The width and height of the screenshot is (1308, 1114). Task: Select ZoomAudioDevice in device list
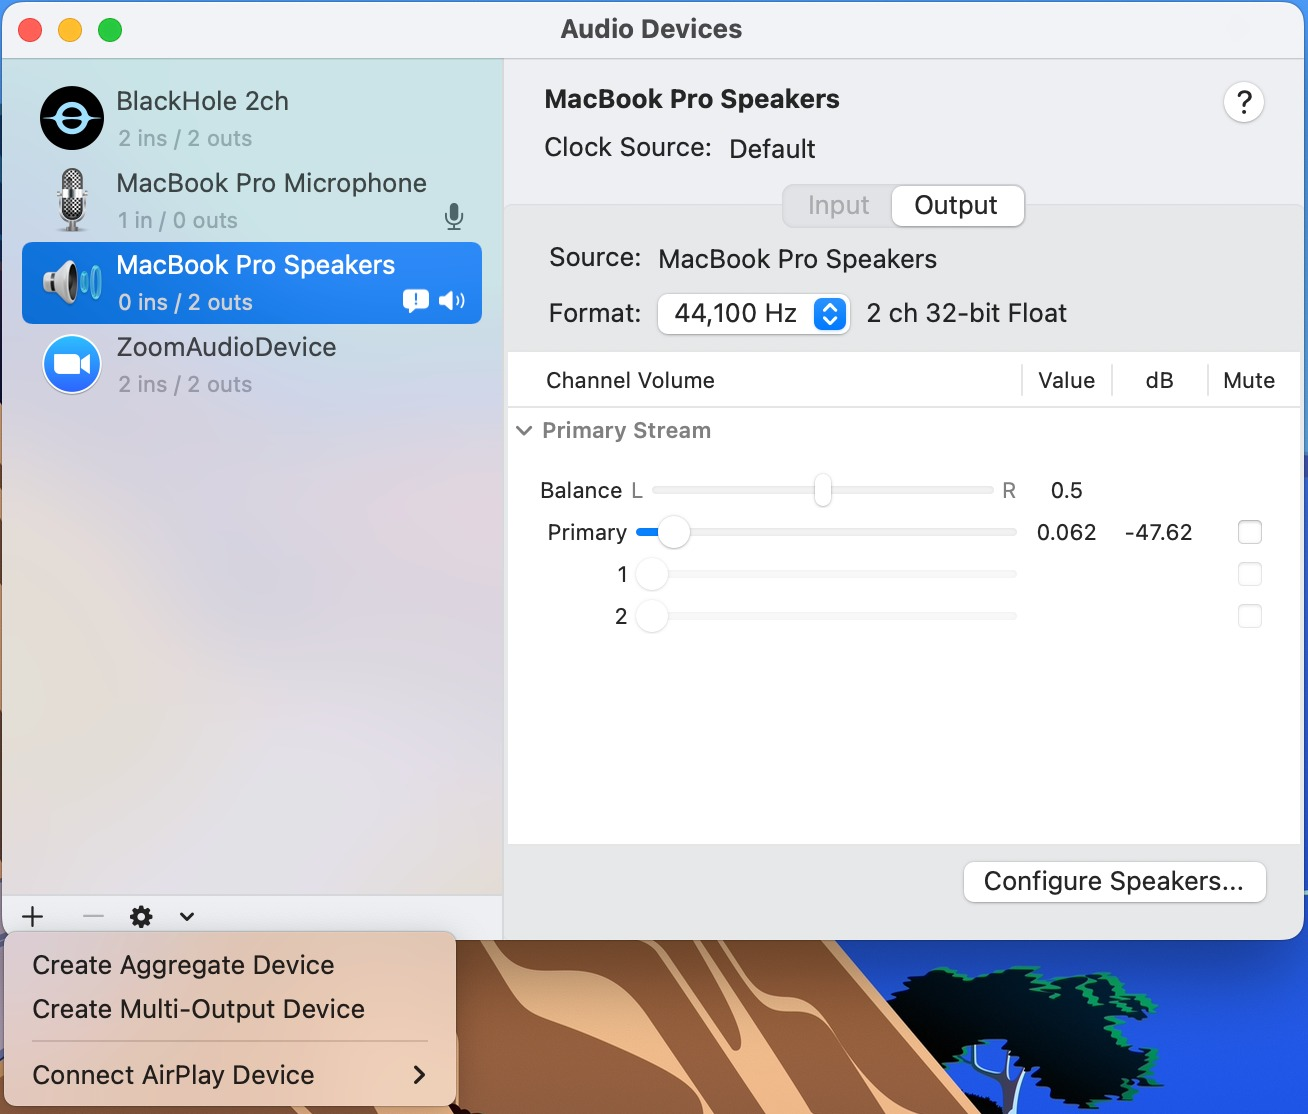click(252, 365)
